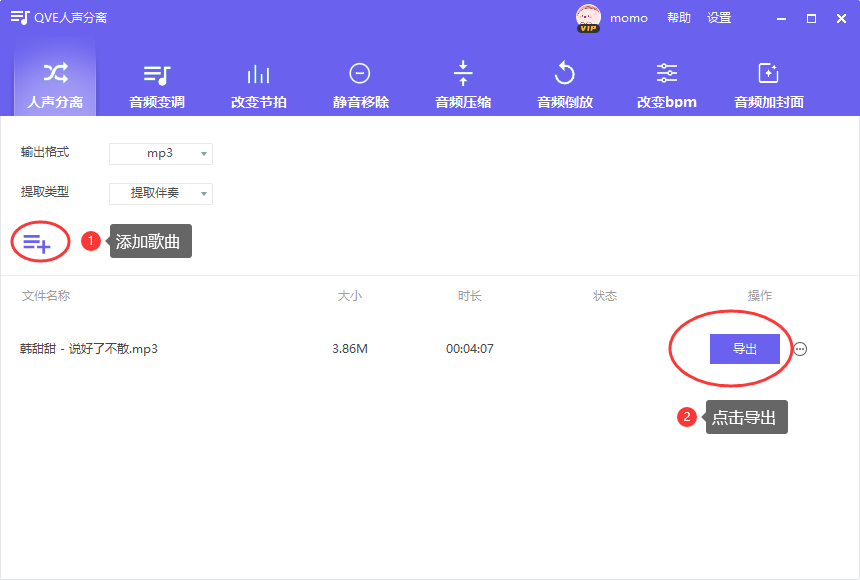Switch to 改变节拍 function
This screenshot has width=860, height=580.
[258, 85]
